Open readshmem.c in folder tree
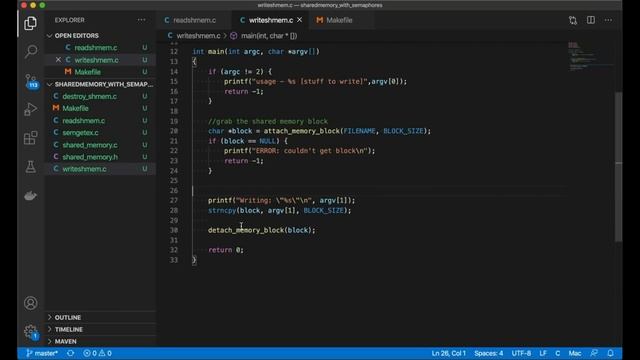640x360 pixels. [x=84, y=120]
